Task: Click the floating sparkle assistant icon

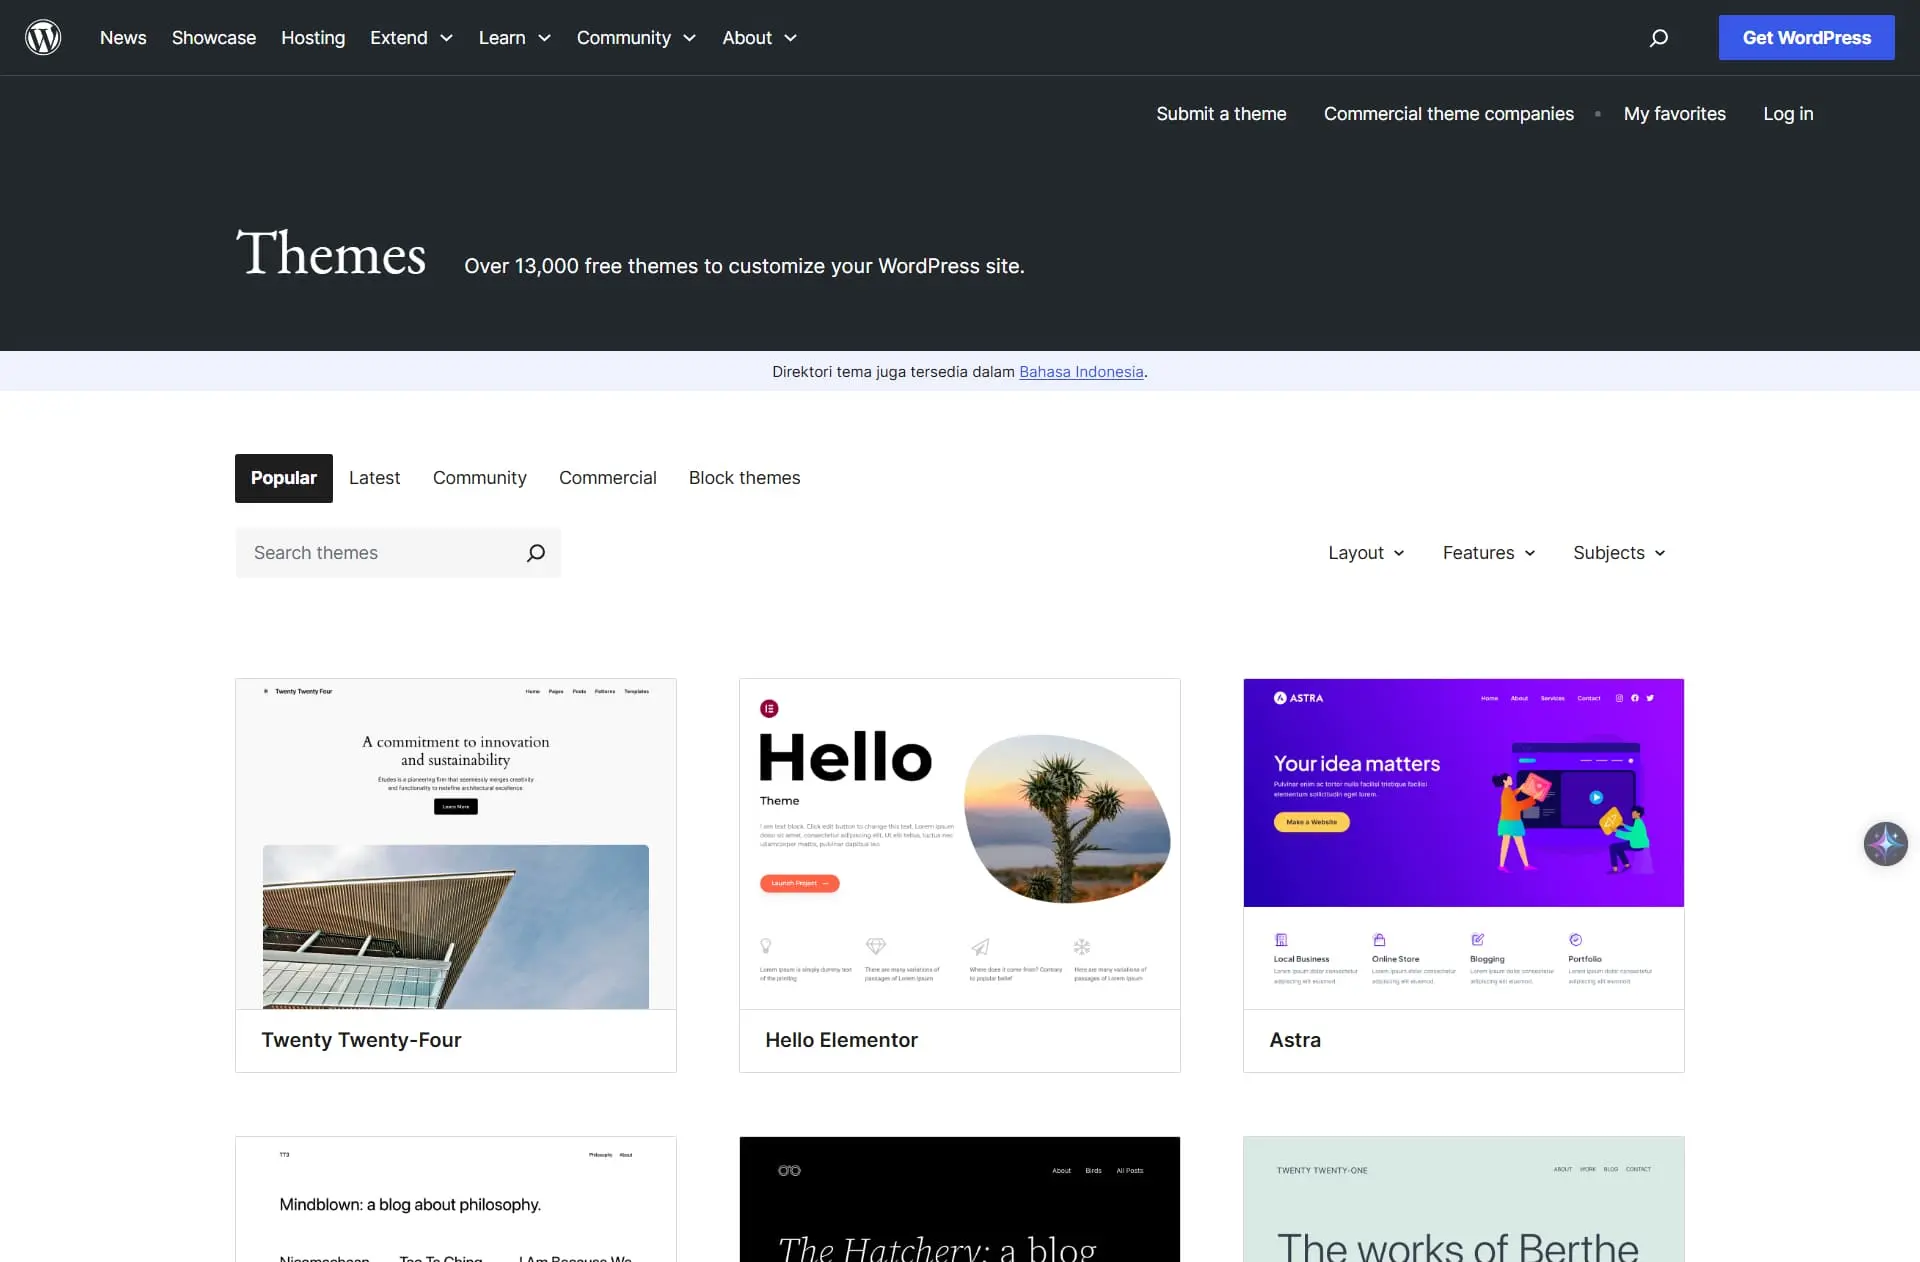Action: [x=1885, y=844]
